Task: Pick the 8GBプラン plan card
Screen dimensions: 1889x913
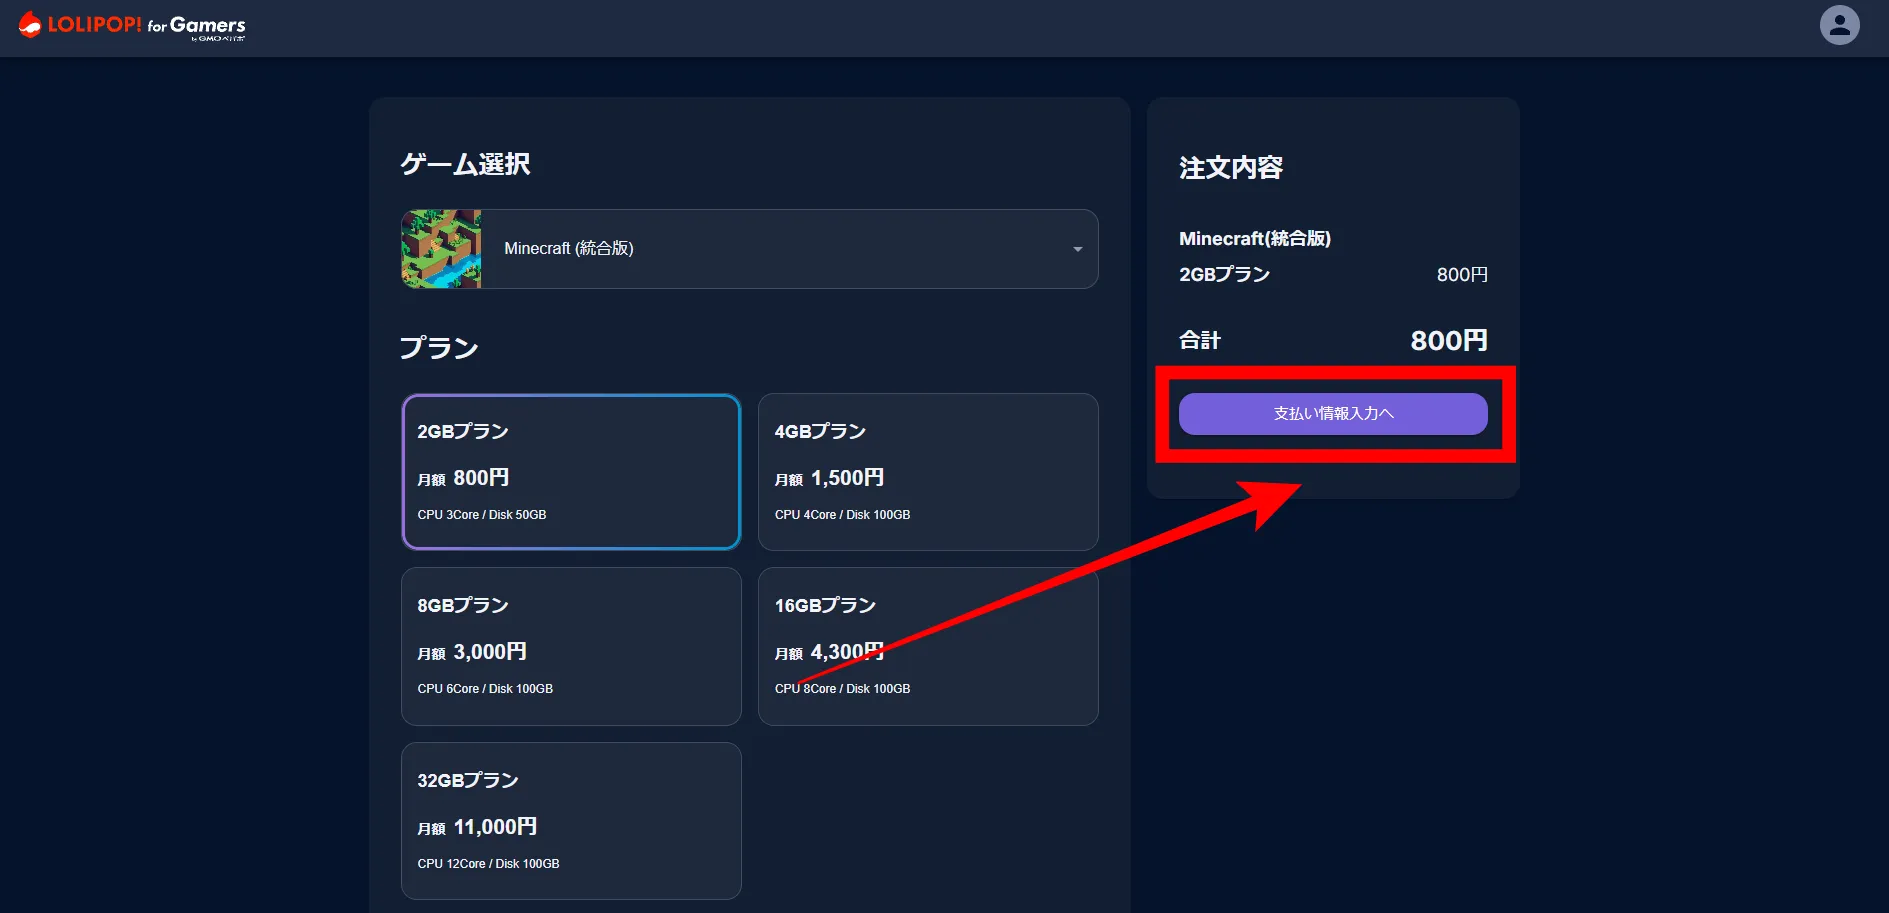Action: [x=571, y=646]
